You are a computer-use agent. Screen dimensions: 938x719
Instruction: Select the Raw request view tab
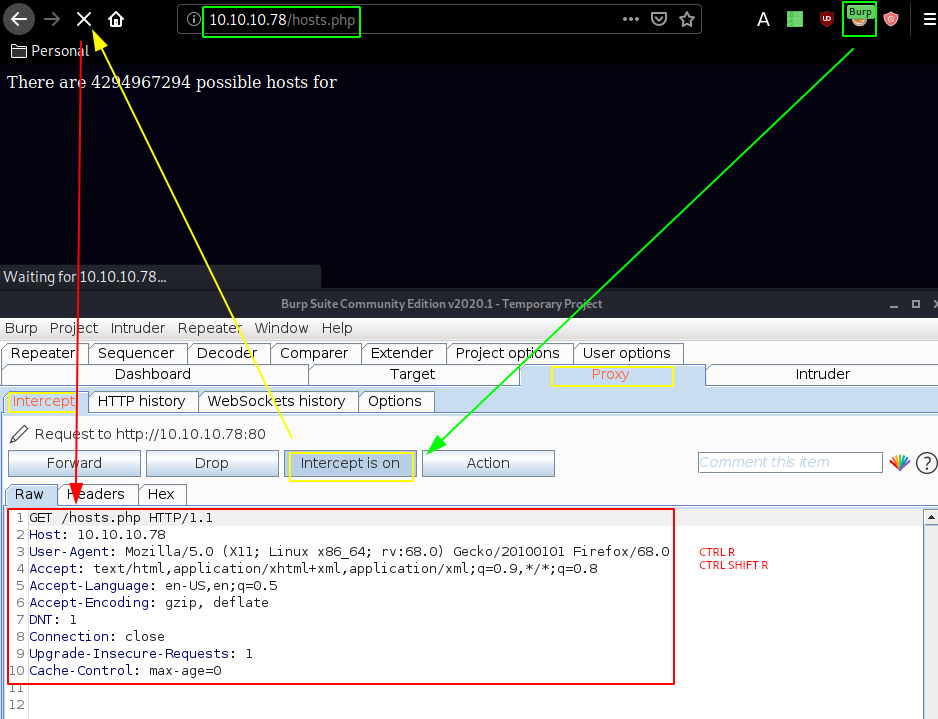coord(29,494)
